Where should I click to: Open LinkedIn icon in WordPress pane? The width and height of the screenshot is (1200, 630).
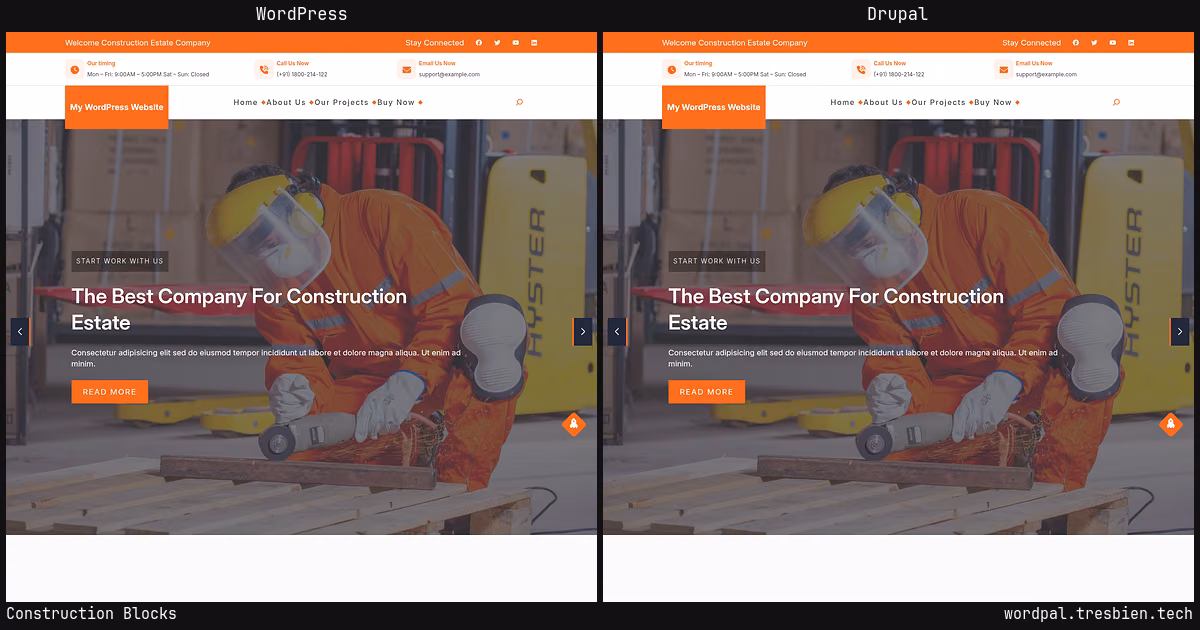point(534,43)
